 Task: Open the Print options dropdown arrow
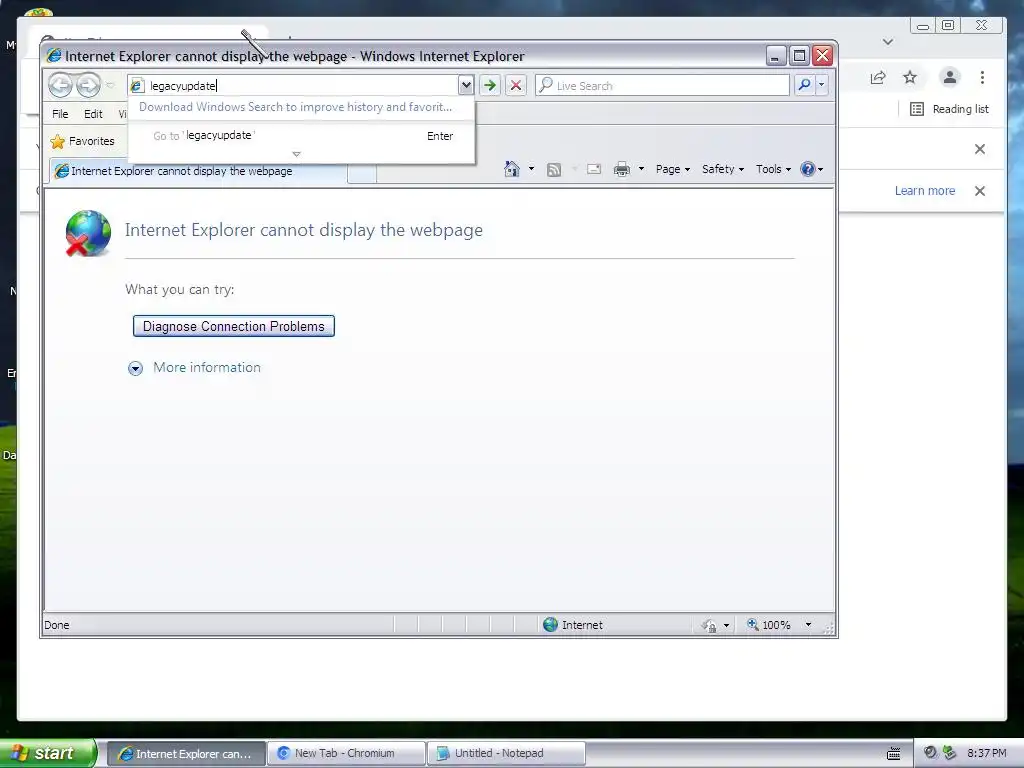tap(641, 169)
